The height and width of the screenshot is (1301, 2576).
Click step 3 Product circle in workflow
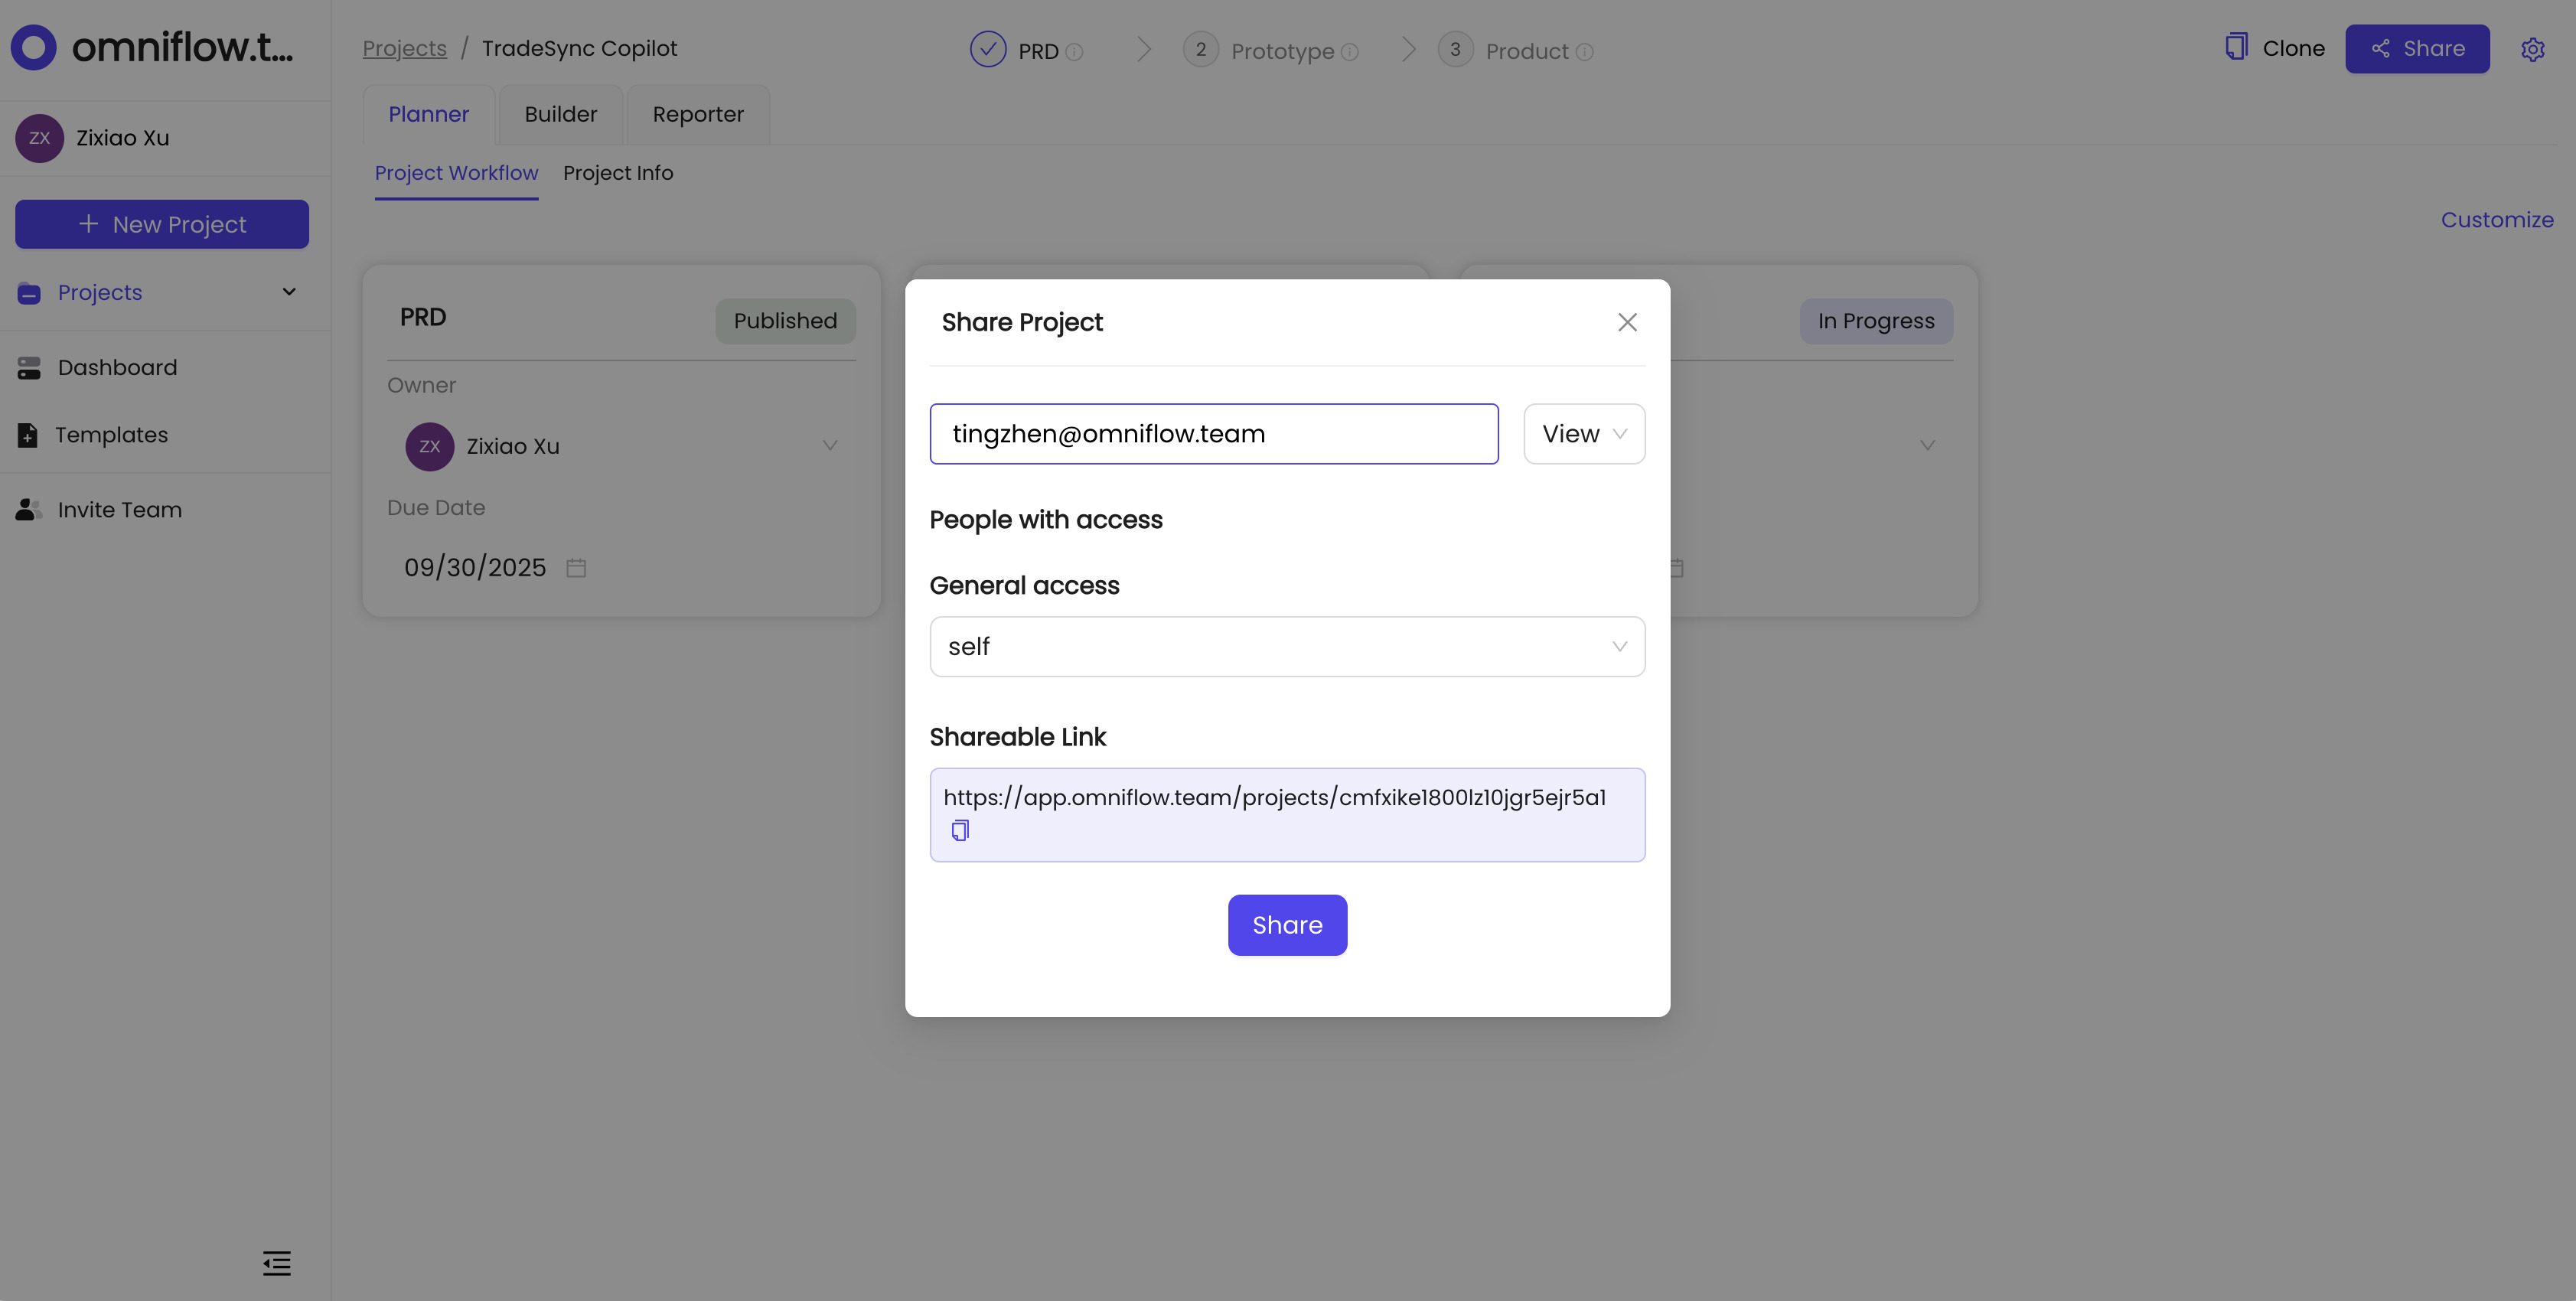(x=1455, y=48)
